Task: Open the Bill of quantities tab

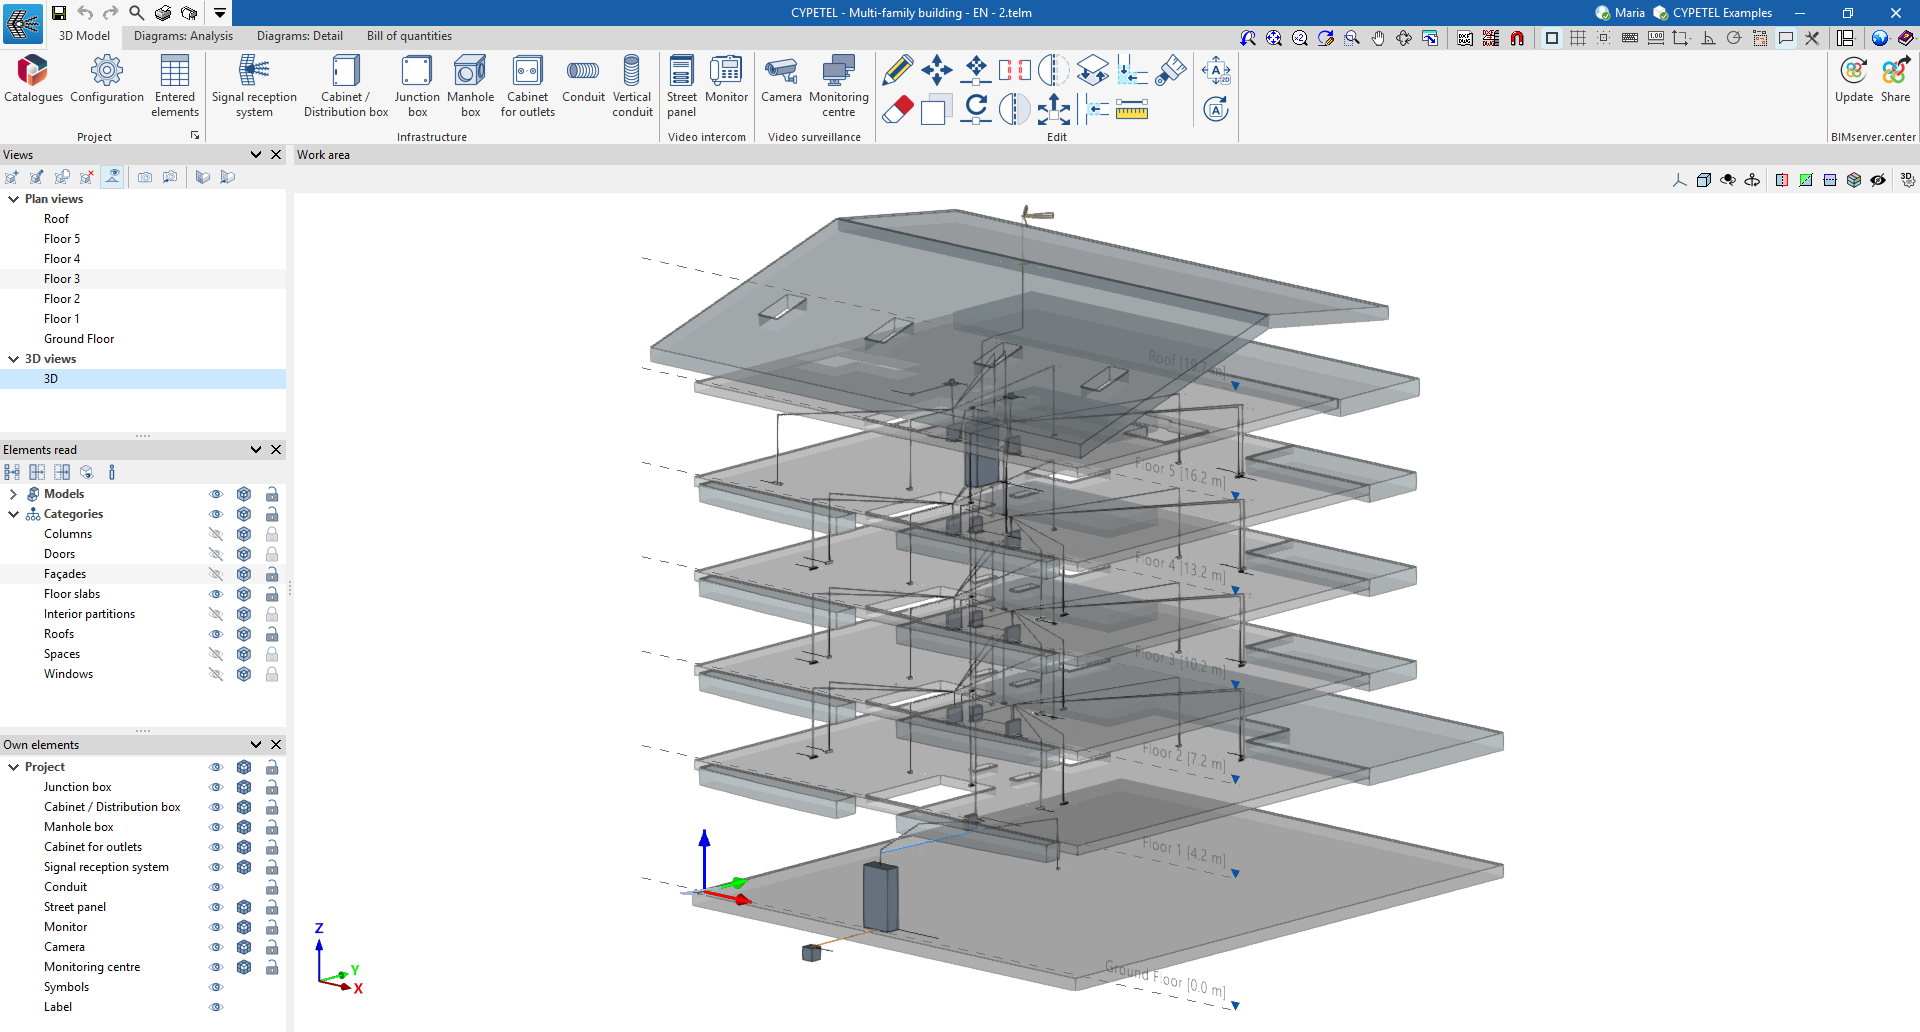Action: (x=409, y=36)
